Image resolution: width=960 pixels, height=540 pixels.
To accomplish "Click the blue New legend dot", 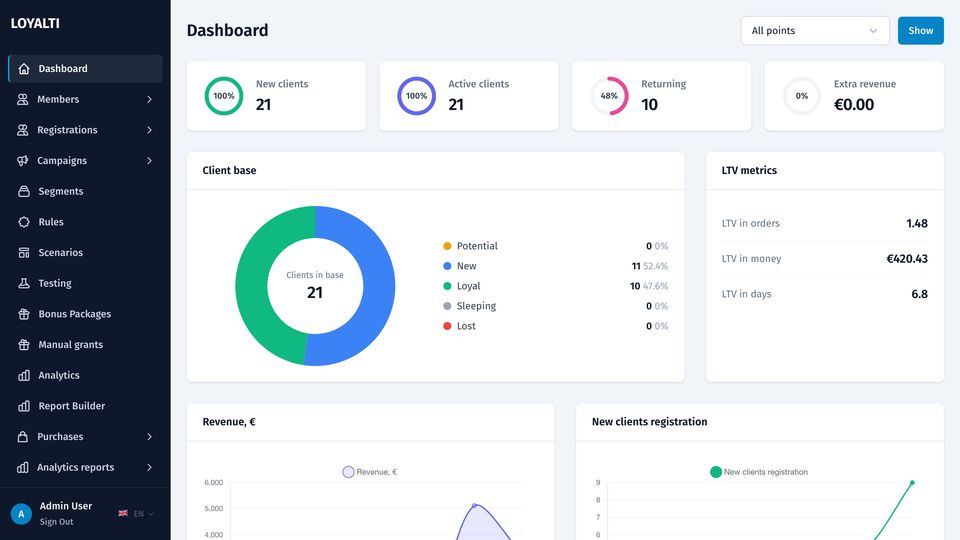I will pos(447,266).
